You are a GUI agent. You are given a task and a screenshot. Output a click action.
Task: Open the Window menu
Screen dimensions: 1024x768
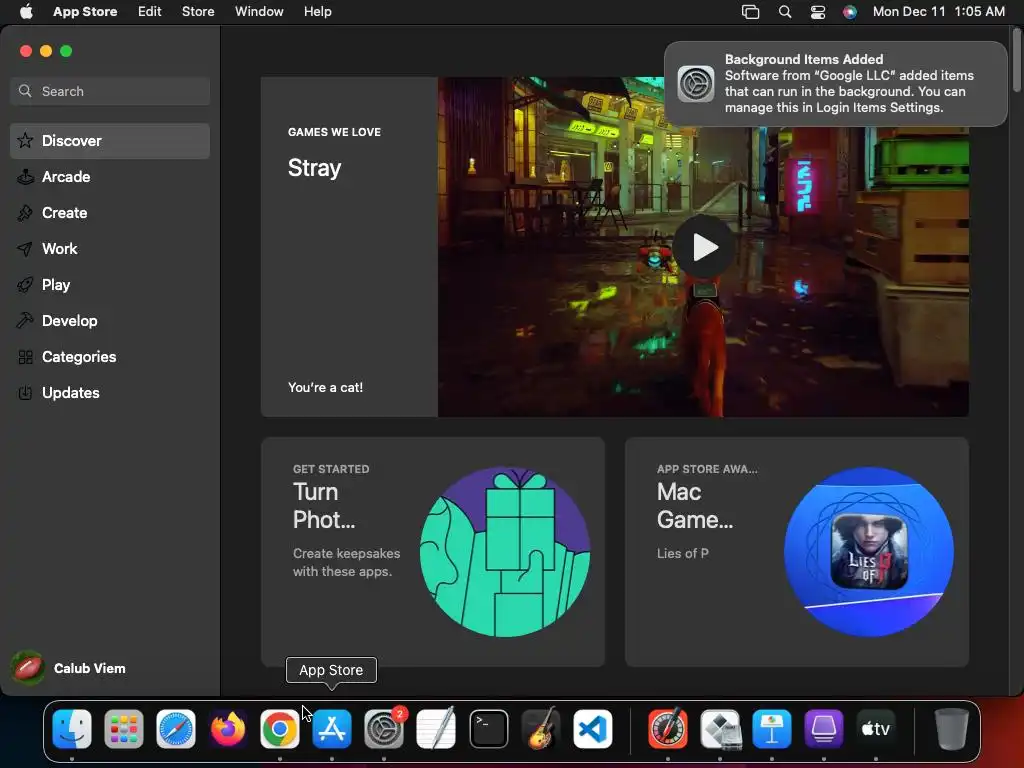[x=259, y=12]
